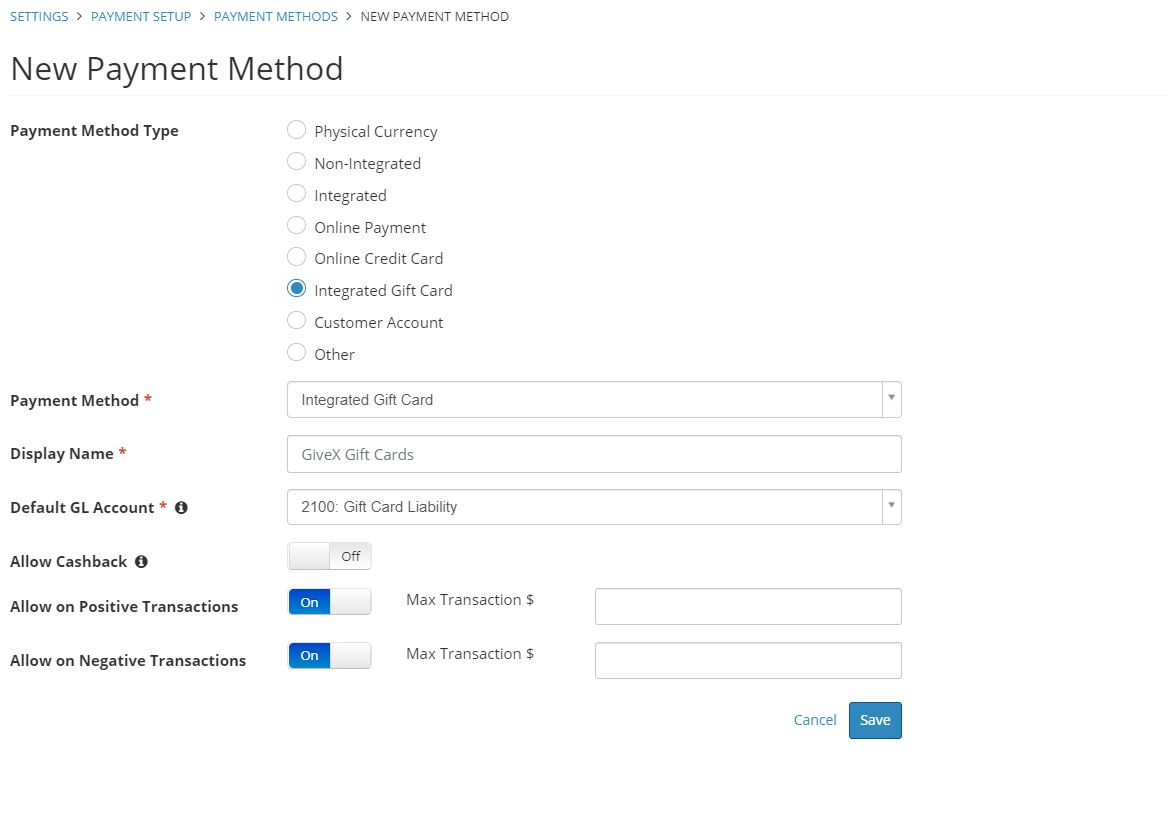Open the Payment Method dropdown
This screenshot has height=819, width=1168.
890,399
